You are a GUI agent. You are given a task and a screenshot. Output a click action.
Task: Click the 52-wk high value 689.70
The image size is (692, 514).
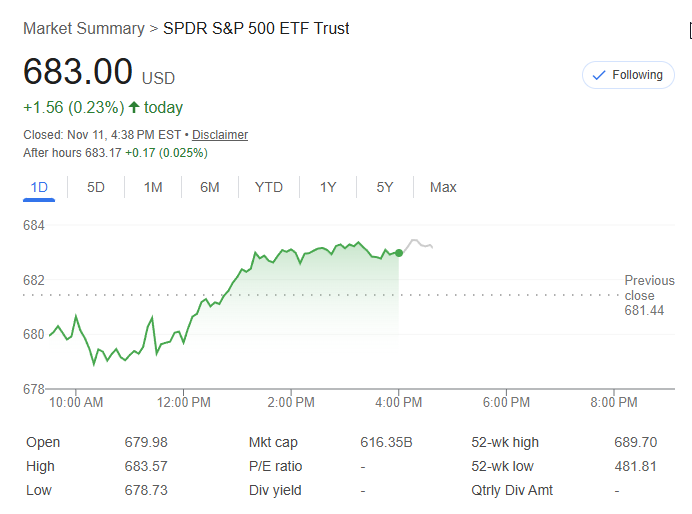pyautogui.click(x=635, y=442)
